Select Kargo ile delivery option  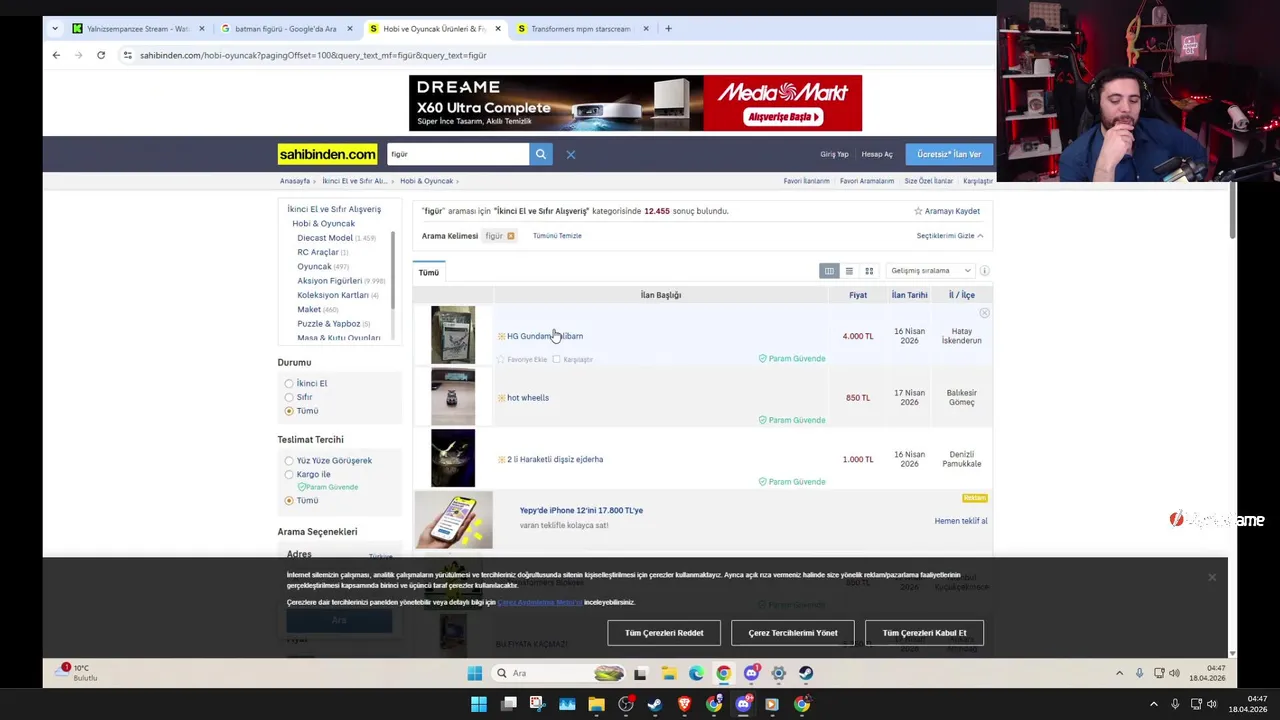[x=289, y=474]
